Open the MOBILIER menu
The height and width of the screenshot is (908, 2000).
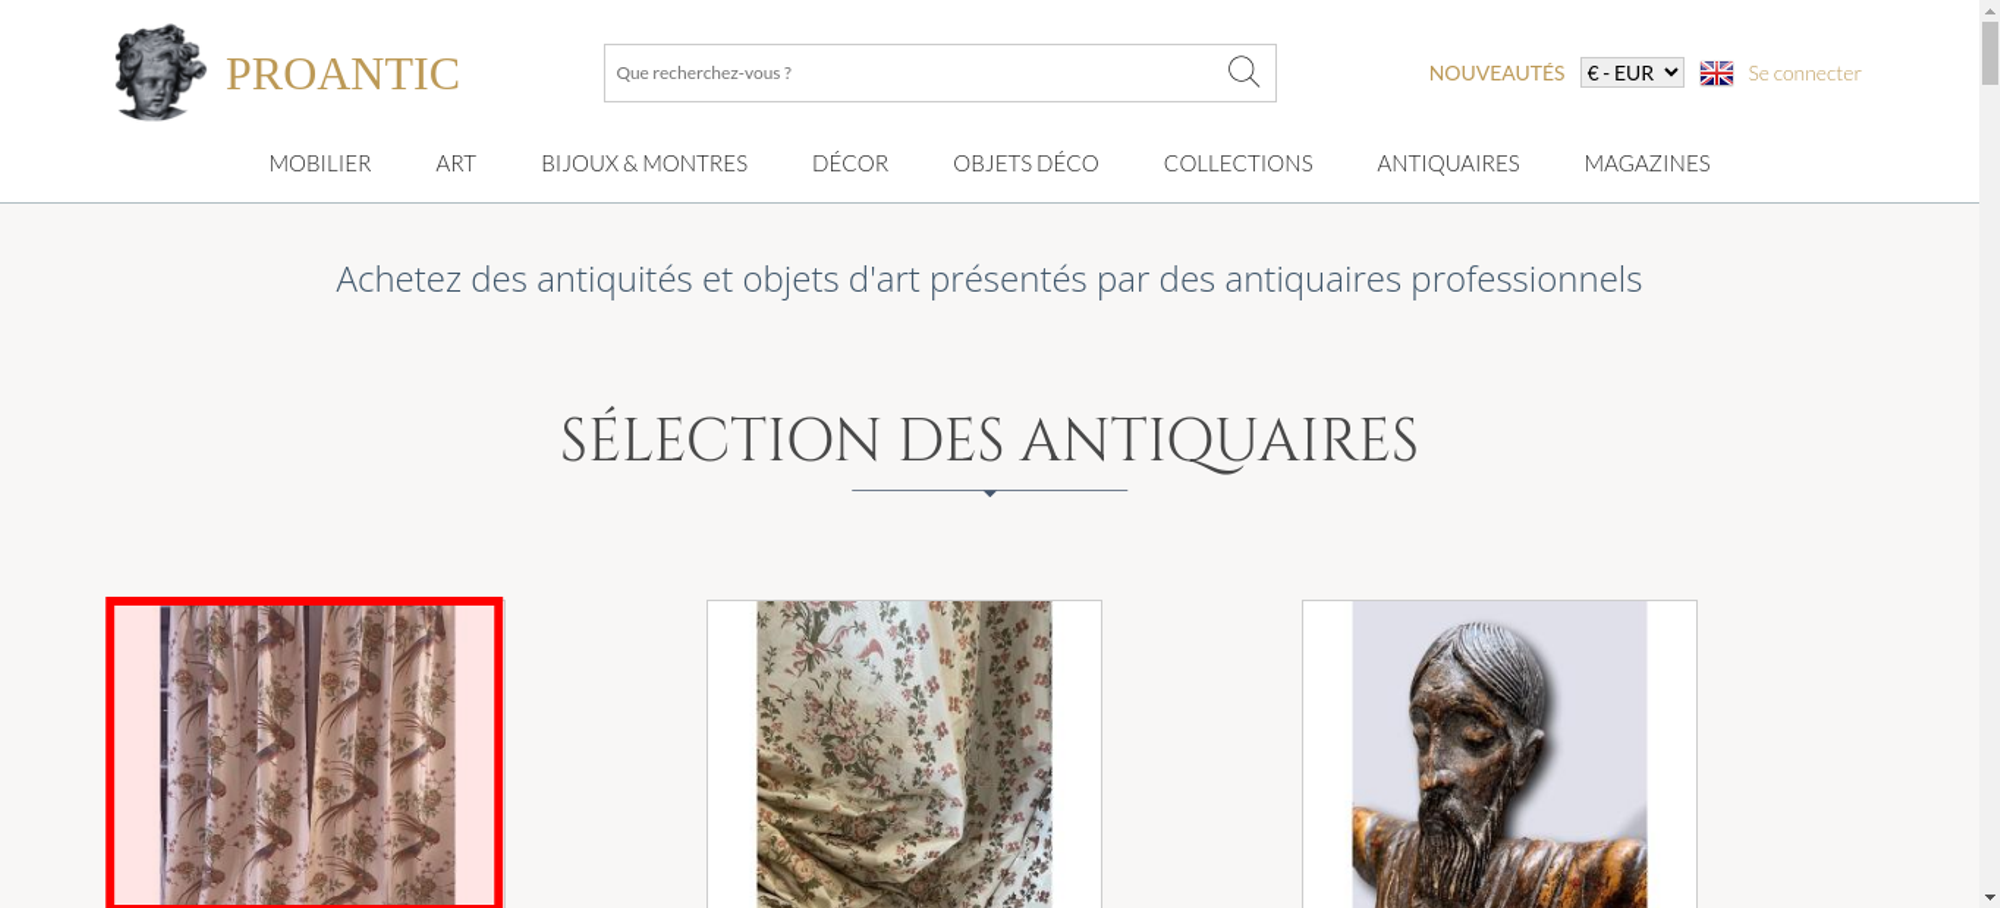tap(320, 163)
